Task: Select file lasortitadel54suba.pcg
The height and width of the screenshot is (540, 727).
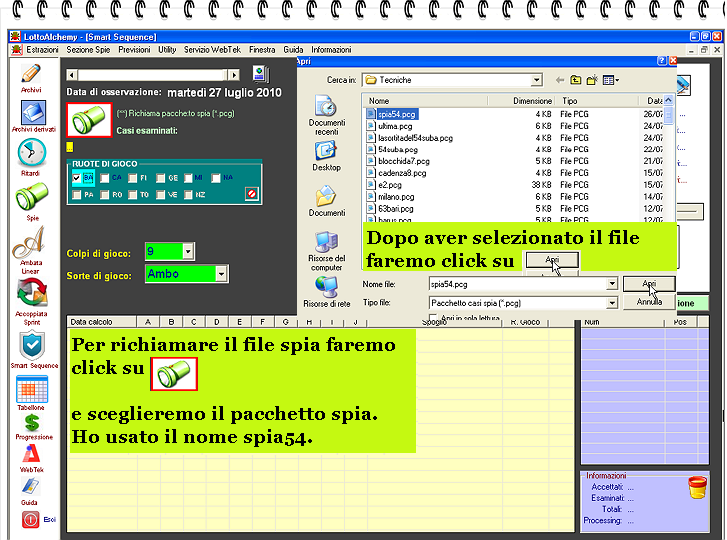Action: (415, 138)
